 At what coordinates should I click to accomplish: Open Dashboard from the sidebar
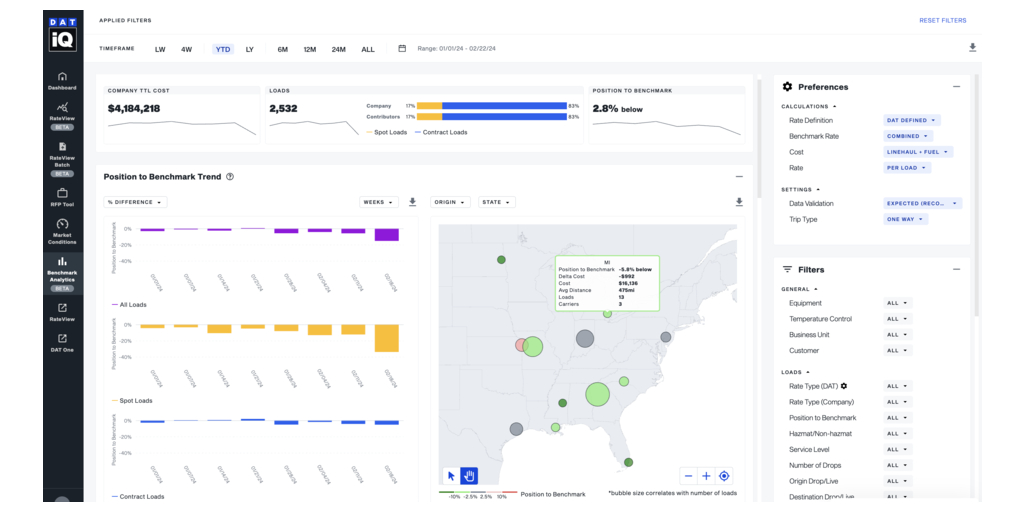click(62, 80)
